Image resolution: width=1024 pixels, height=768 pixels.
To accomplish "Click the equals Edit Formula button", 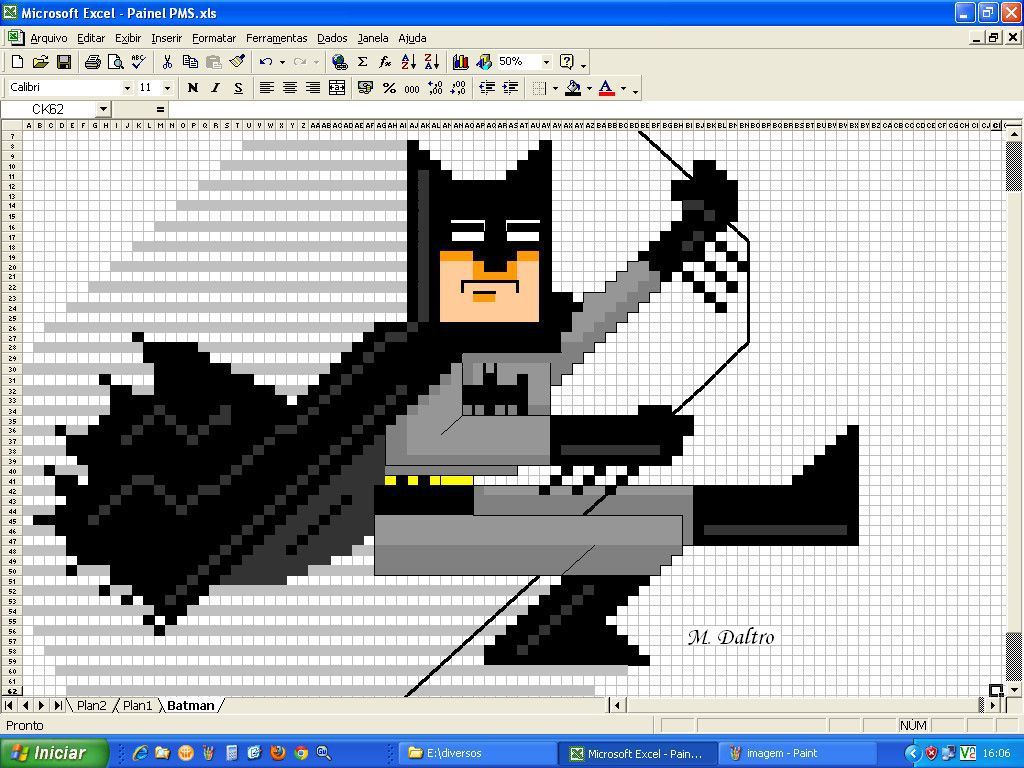I will coord(160,109).
